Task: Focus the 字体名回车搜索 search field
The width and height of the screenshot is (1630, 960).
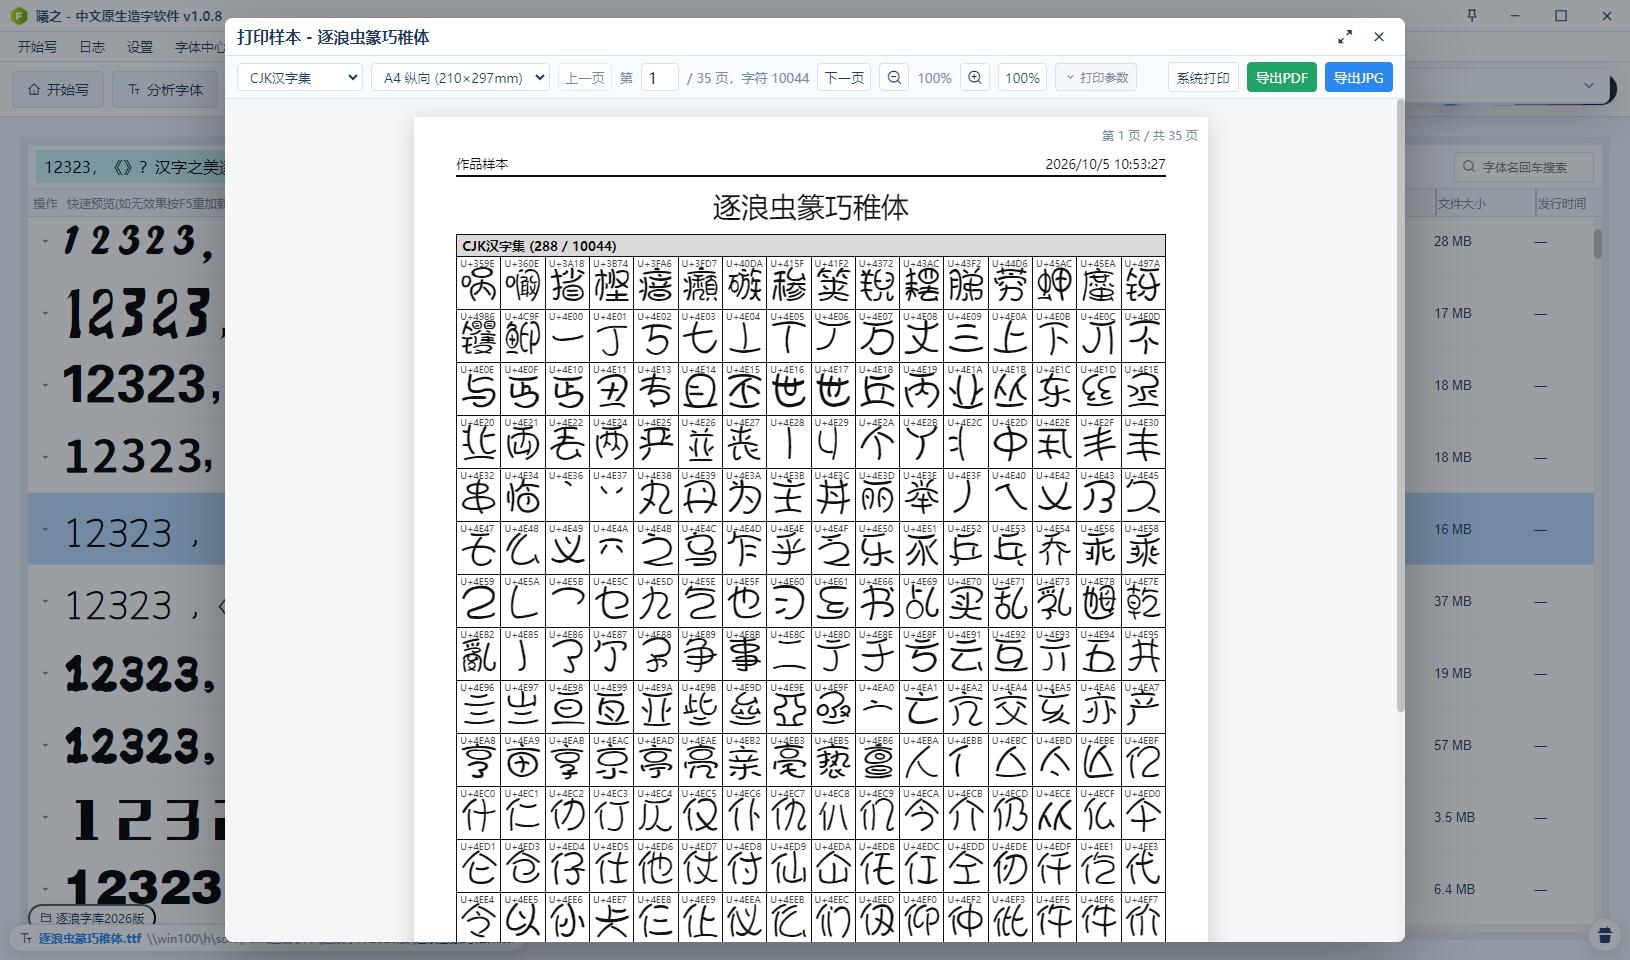Action: (x=1524, y=167)
